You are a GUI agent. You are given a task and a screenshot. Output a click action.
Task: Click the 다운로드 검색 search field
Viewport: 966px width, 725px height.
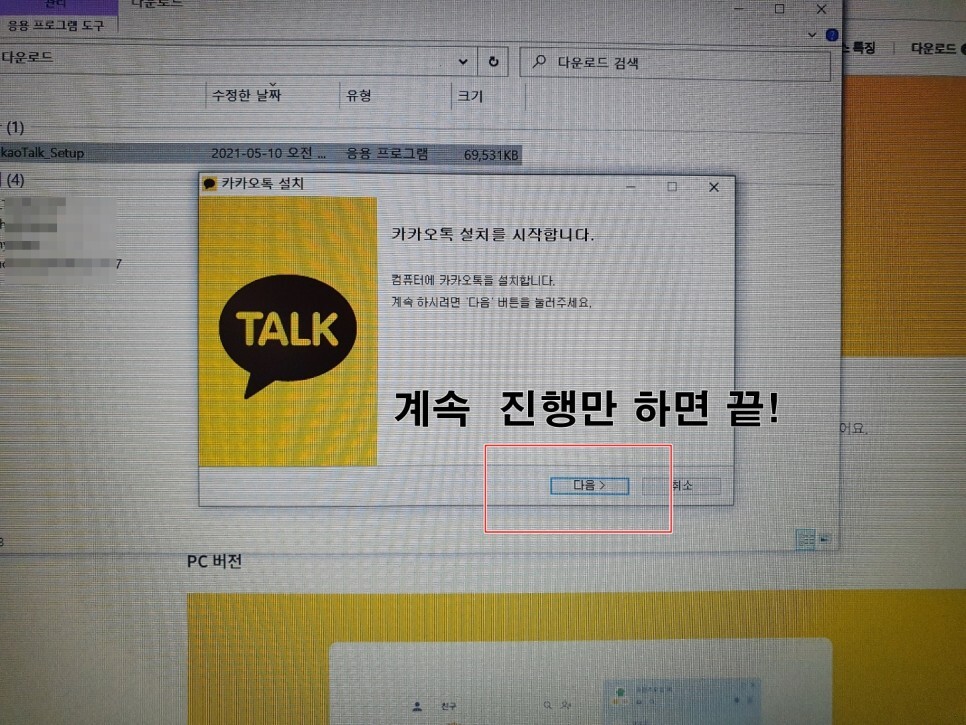click(675, 63)
